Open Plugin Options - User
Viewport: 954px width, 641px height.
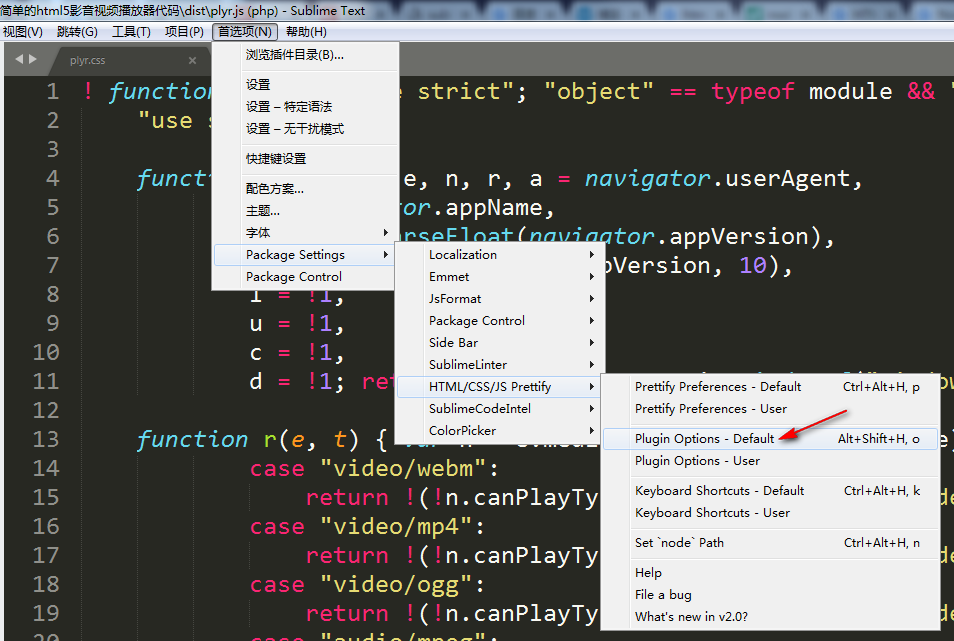[770, 460]
